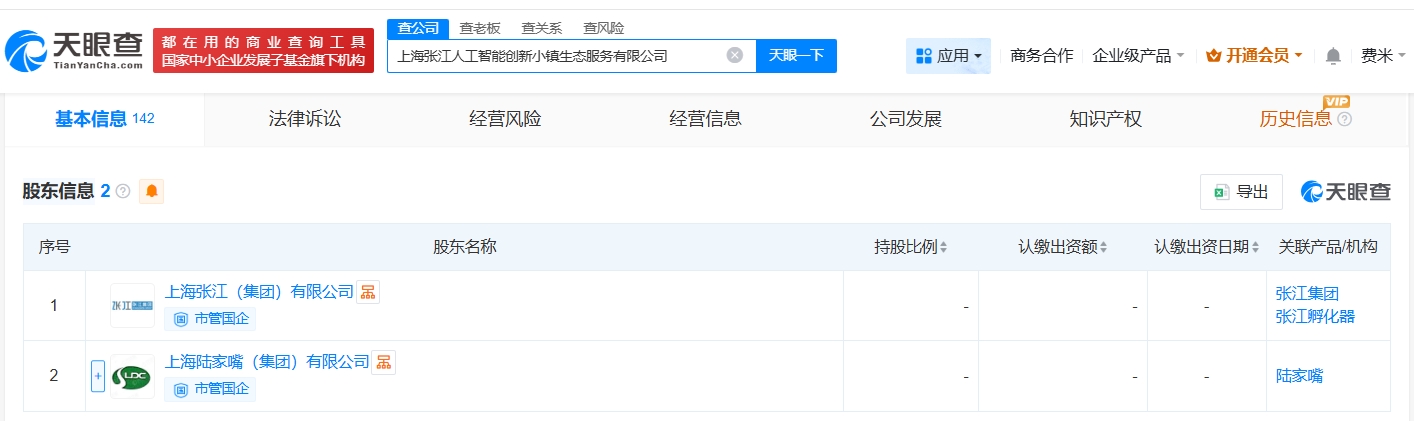This screenshot has width=1414, height=421.
Task: Sort shareholders by 持股比例
Action: [911, 247]
